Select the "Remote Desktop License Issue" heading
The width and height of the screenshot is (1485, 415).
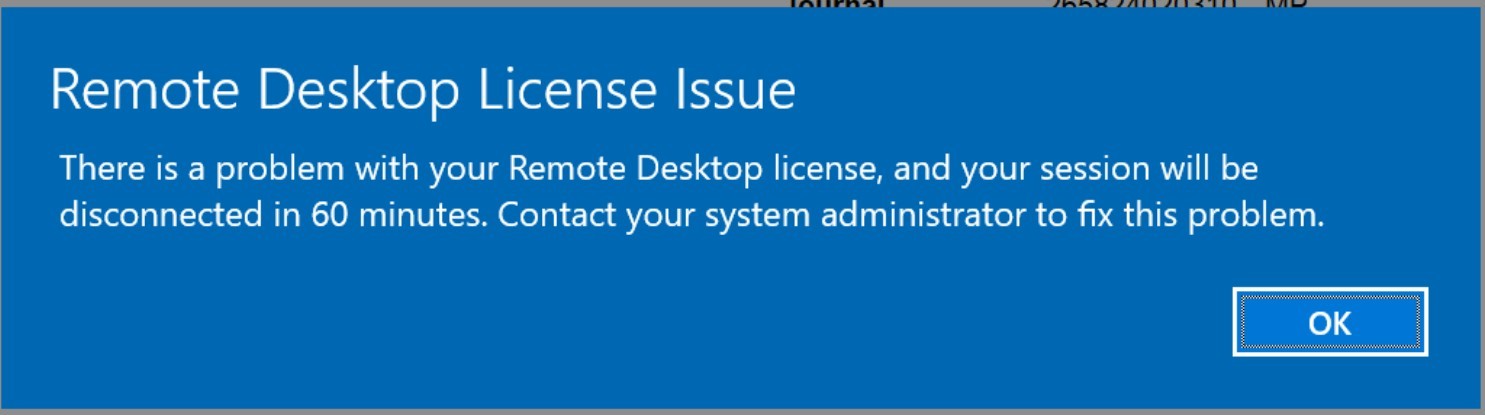tap(423, 91)
